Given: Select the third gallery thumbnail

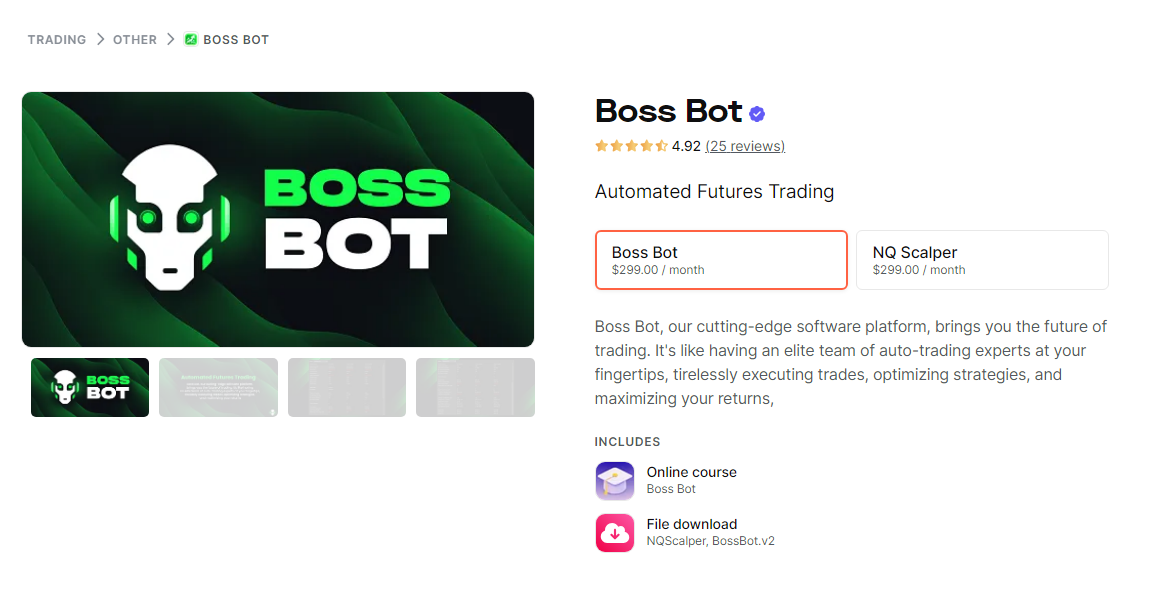Looking at the screenshot, I should 346,387.
